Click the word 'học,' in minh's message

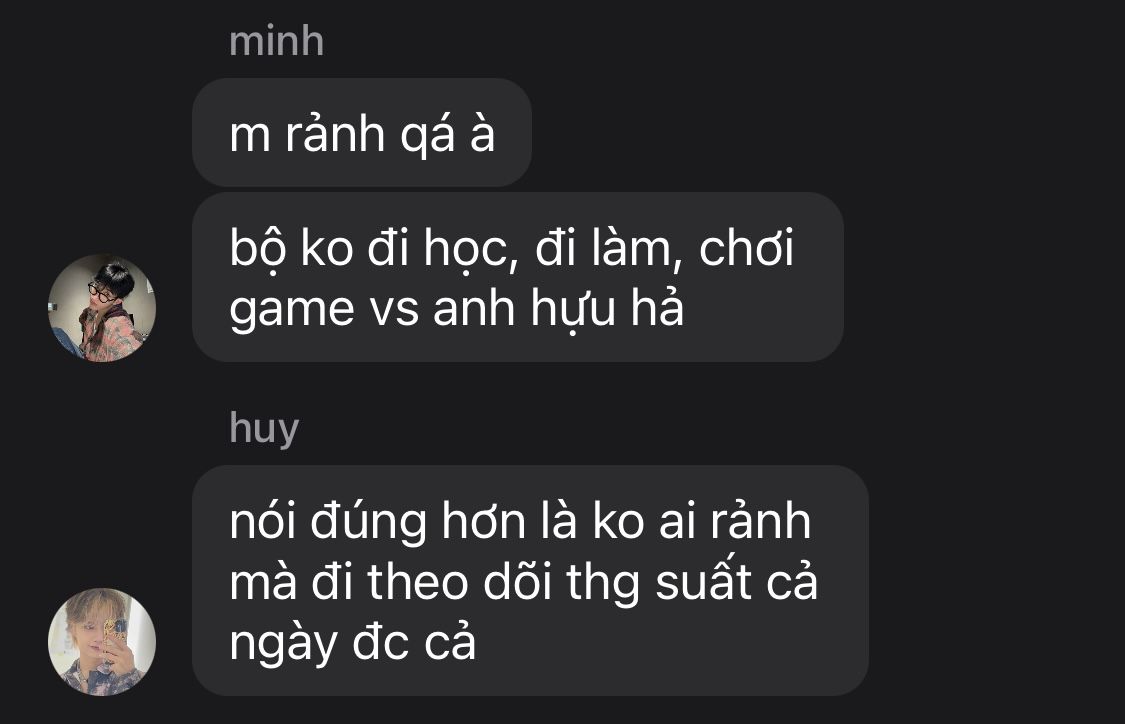(471, 249)
